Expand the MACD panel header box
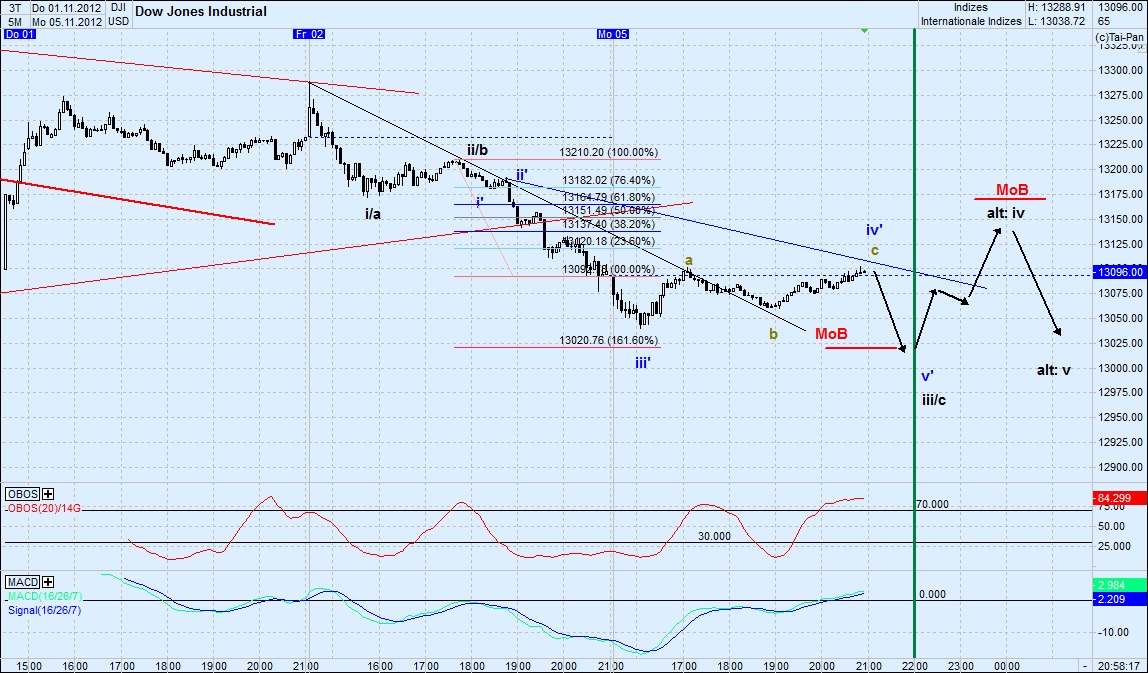The height and width of the screenshot is (673, 1148). click(24, 582)
